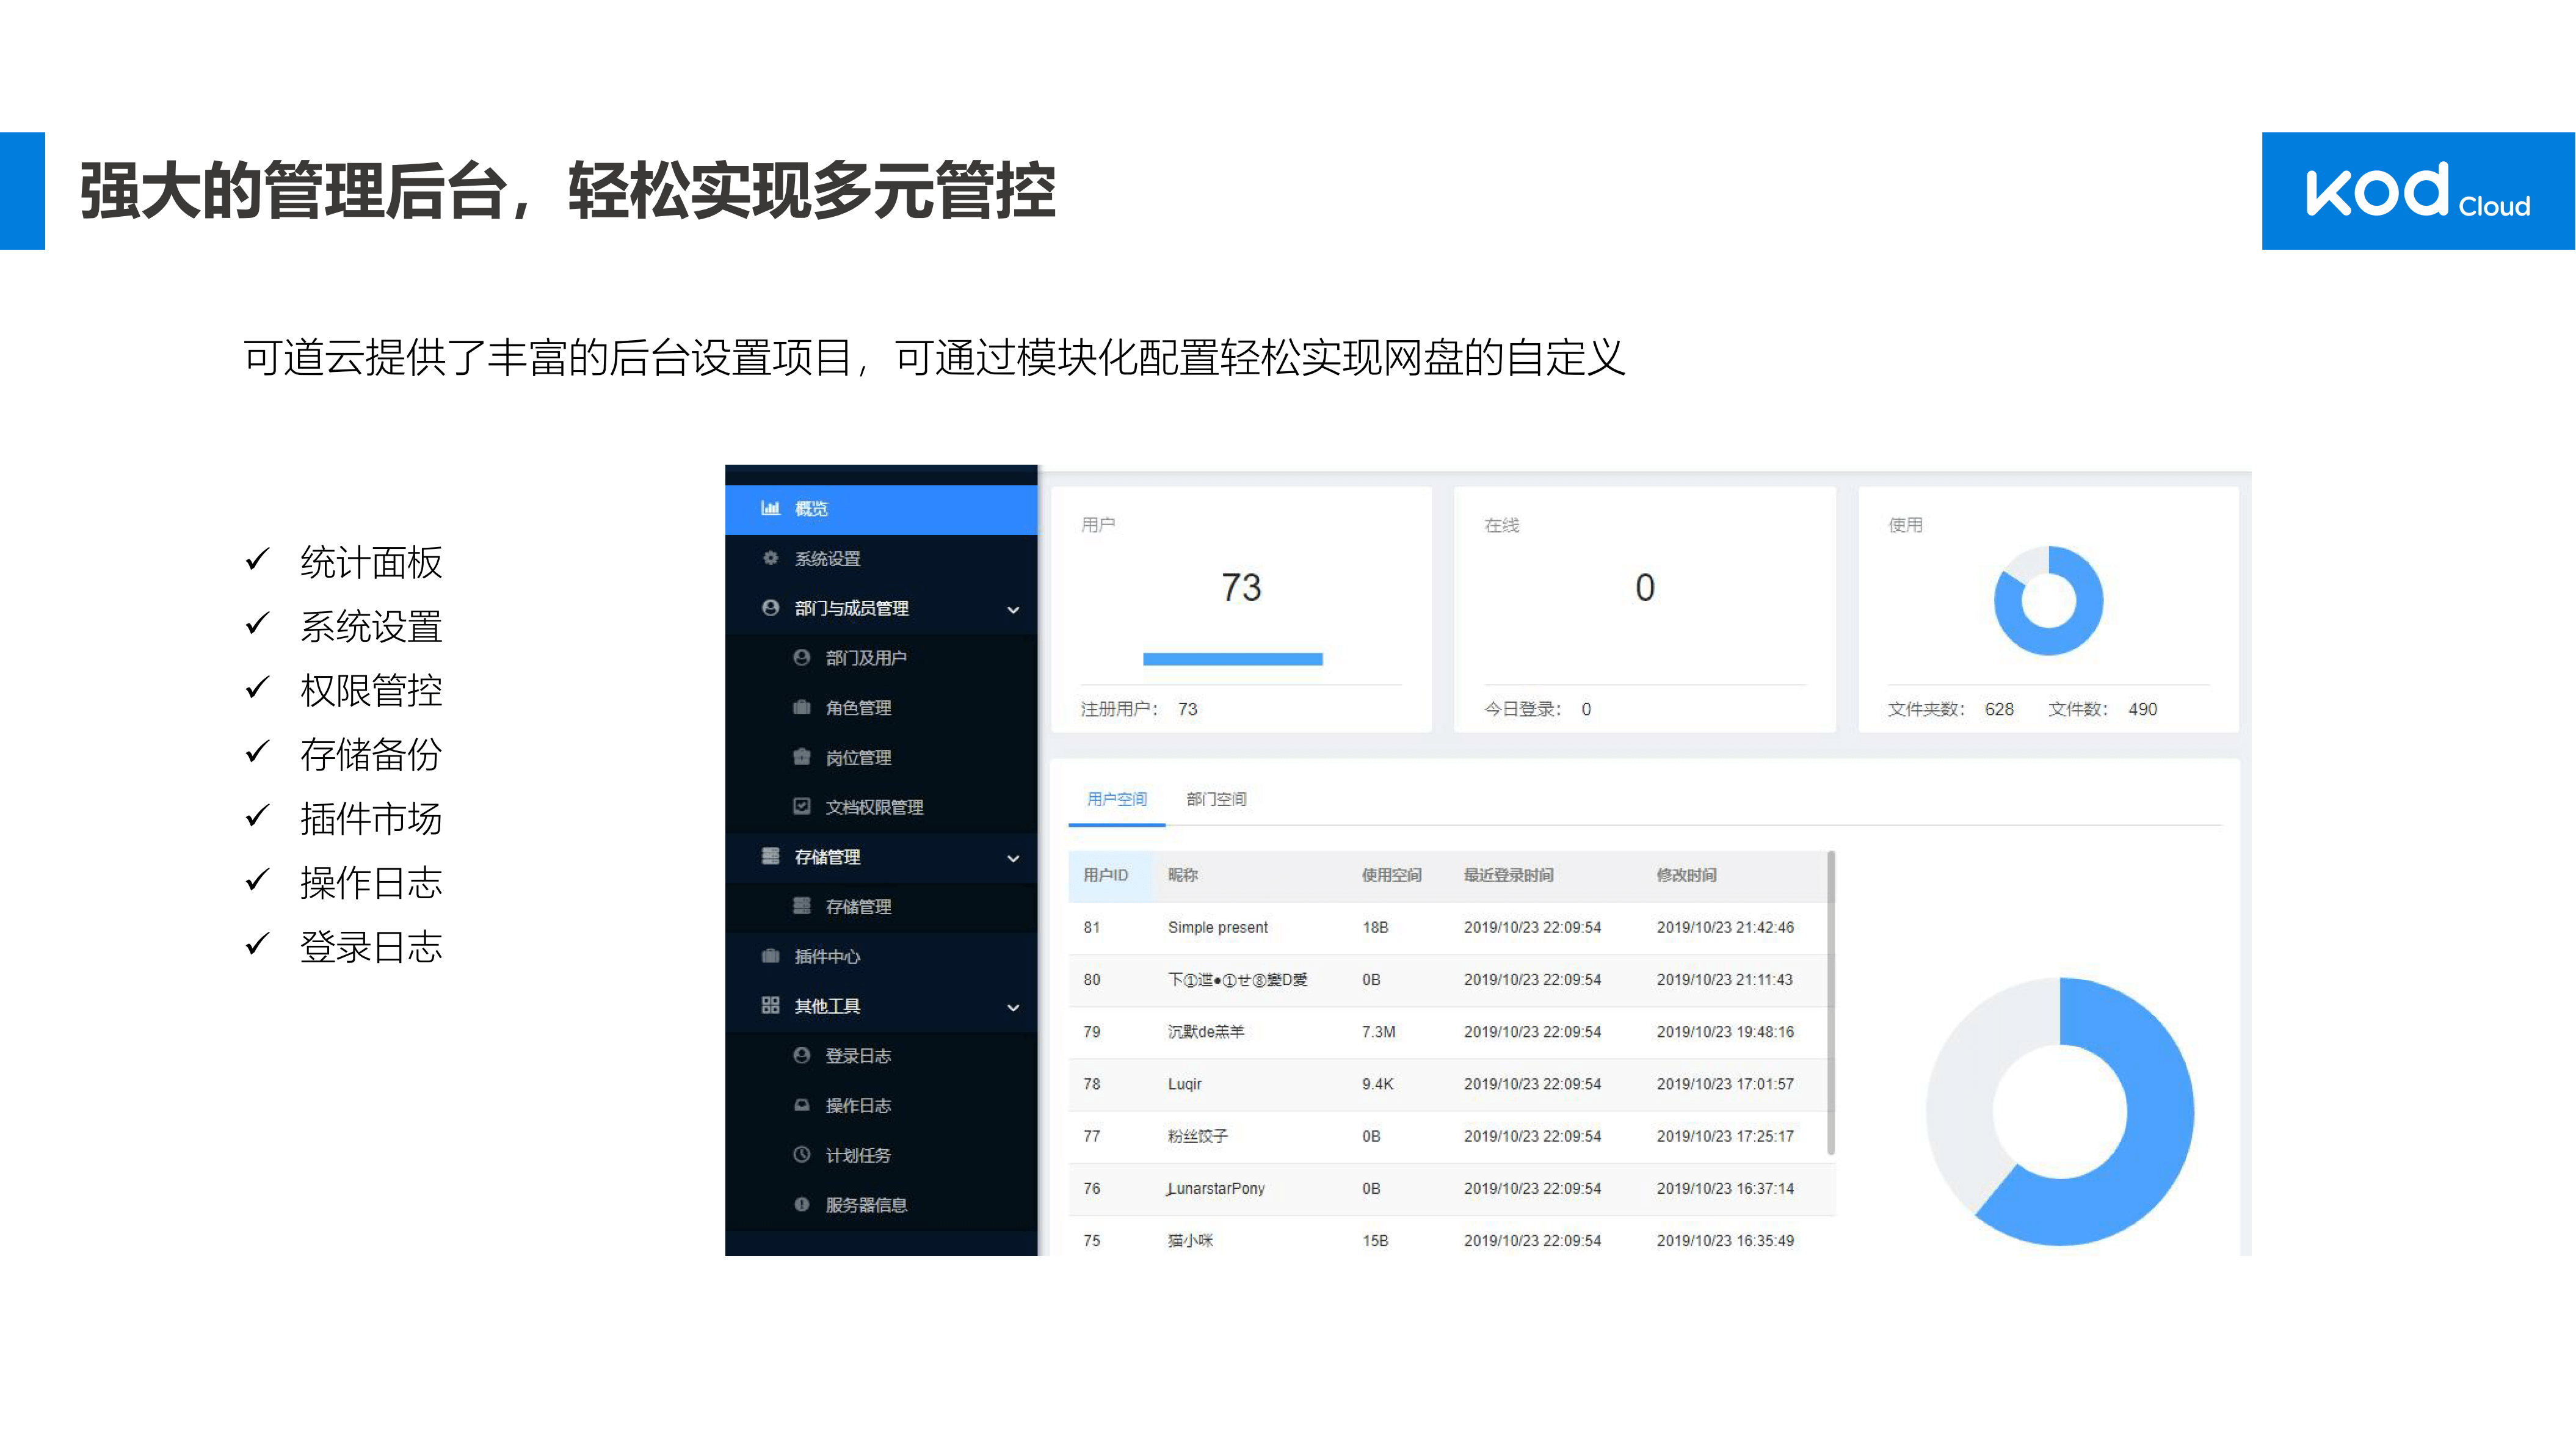The width and height of the screenshot is (2576, 1449).
Task: Click the 文档权限管理 checkbox icon
Action: (801, 806)
